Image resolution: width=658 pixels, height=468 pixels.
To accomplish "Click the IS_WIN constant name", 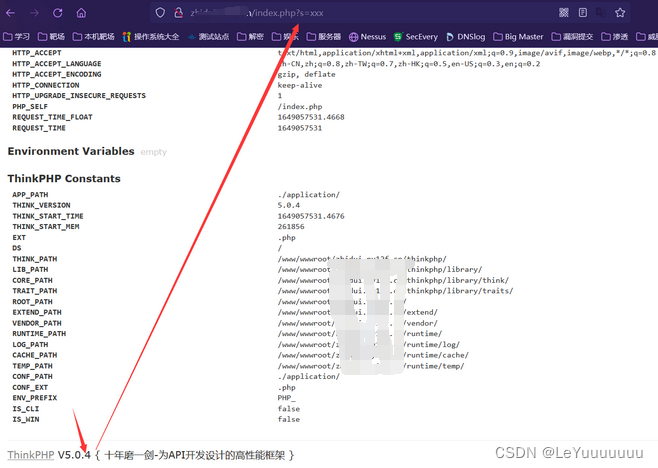I will [x=26, y=419].
